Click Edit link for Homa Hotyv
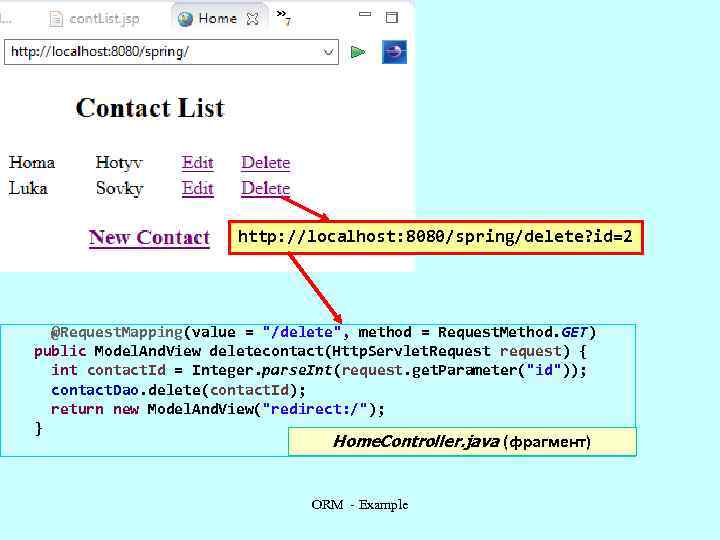This screenshot has height=540, width=720. (x=197, y=163)
